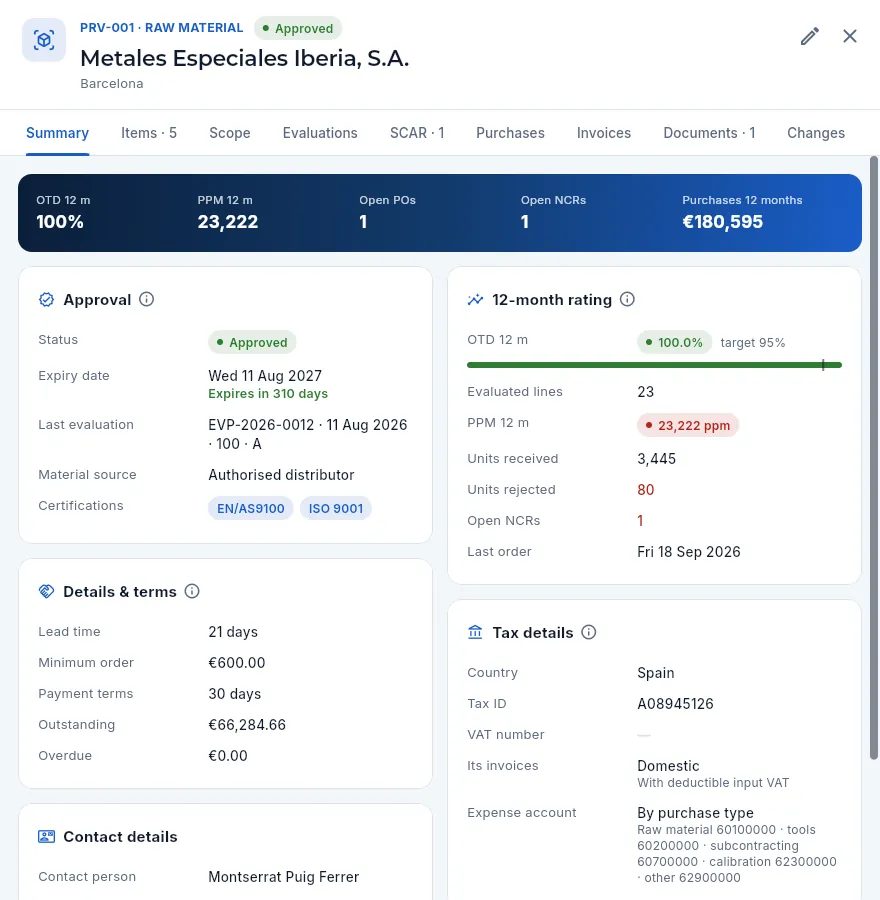Click the Contact details card icon
Screen dimensions: 880x900
[46, 836]
